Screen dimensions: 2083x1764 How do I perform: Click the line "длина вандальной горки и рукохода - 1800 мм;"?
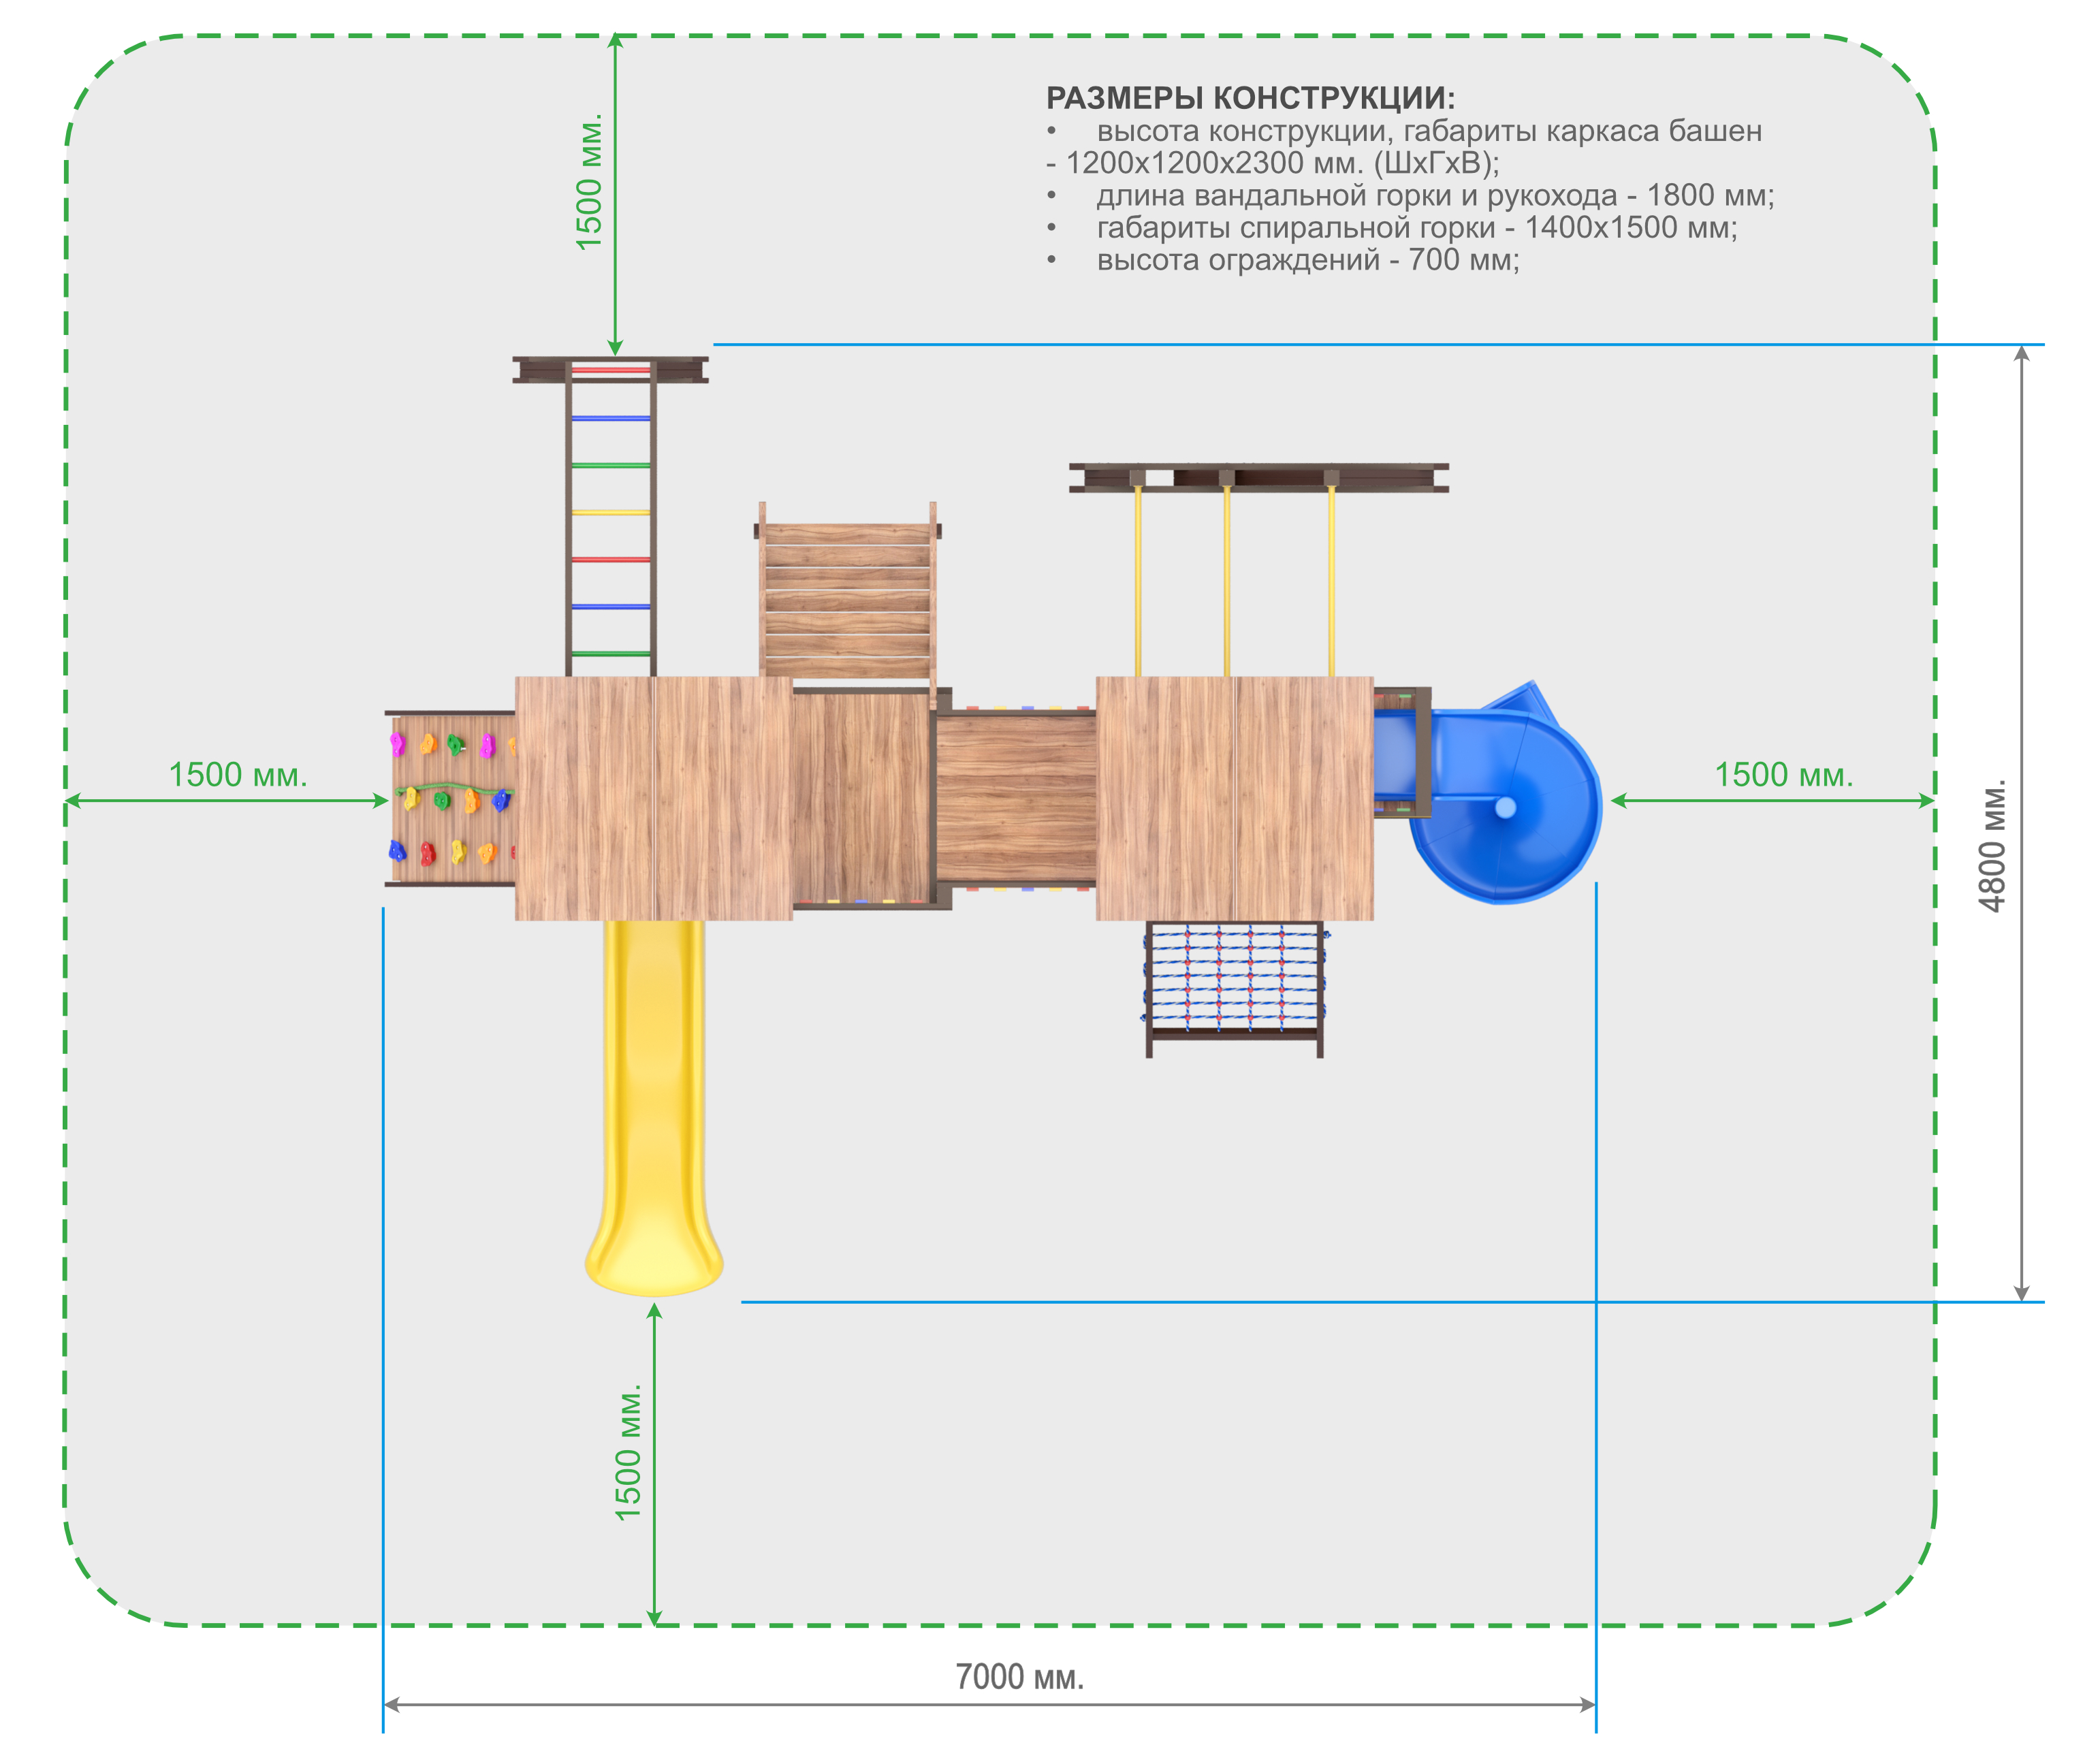point(1435,195)
